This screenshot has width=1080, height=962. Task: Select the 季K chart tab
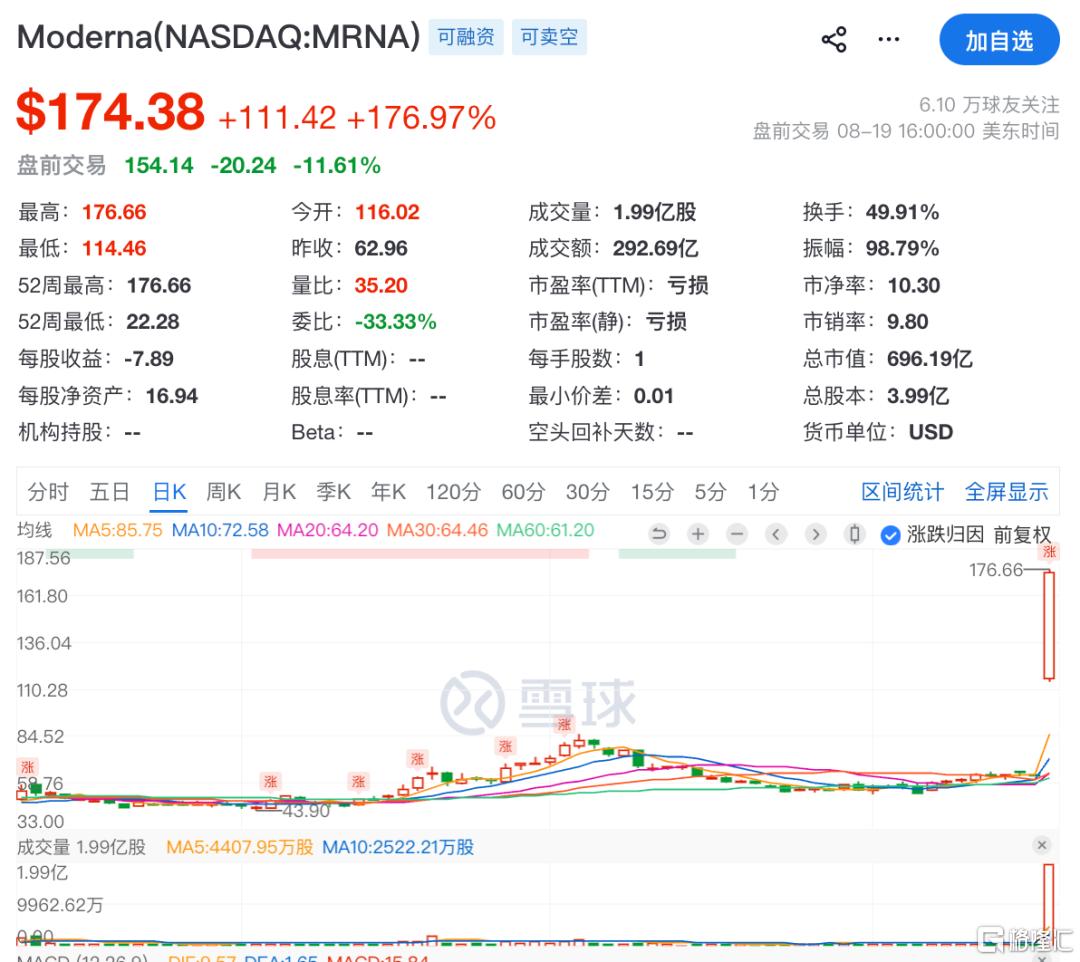click(x=333, y=492)
